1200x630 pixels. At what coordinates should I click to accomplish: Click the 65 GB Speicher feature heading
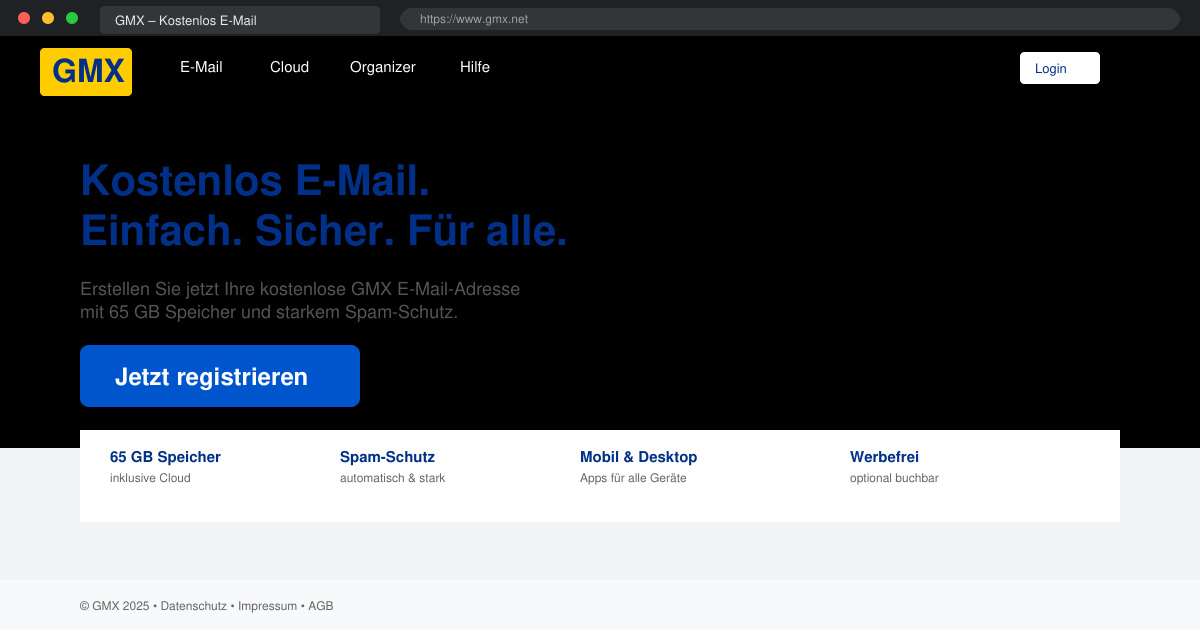[x=165, y=457]
